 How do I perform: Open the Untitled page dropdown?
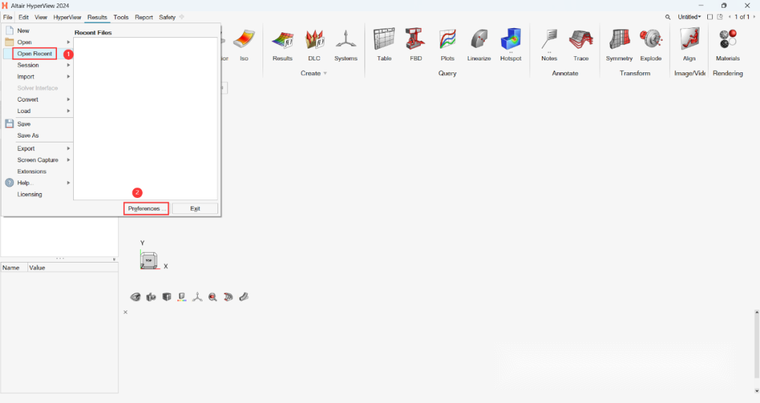(x=689, y=17)
